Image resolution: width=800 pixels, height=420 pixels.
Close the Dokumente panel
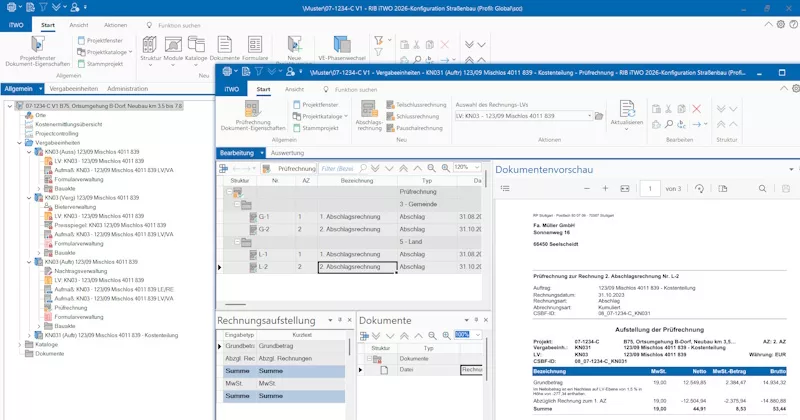[x=486, y=320]
